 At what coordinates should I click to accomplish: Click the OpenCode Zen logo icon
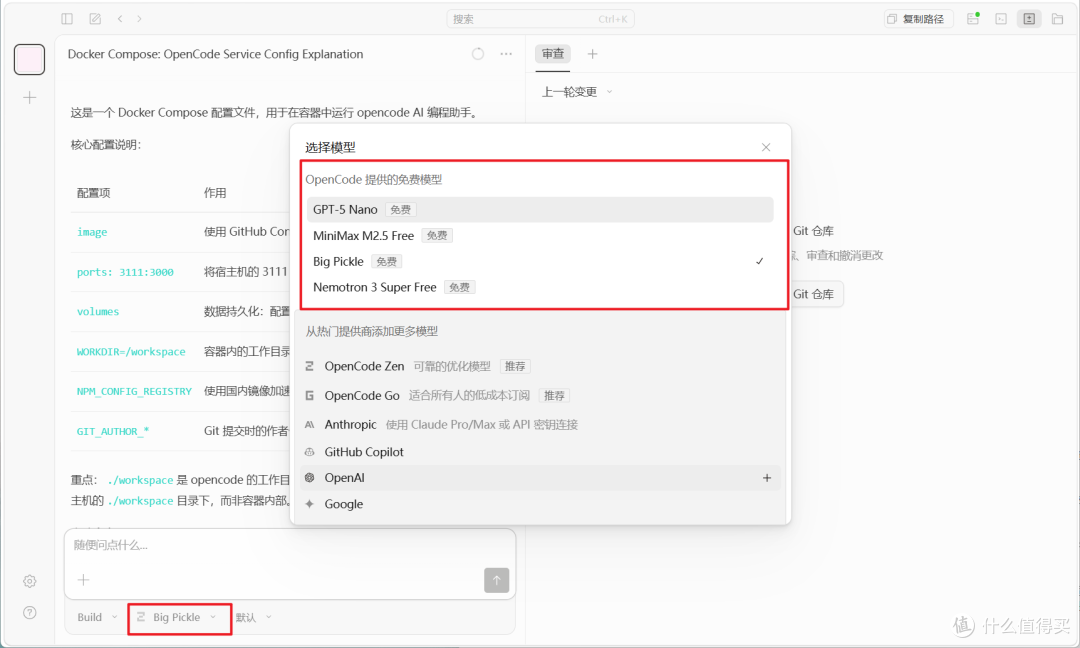tap(309, 366)
